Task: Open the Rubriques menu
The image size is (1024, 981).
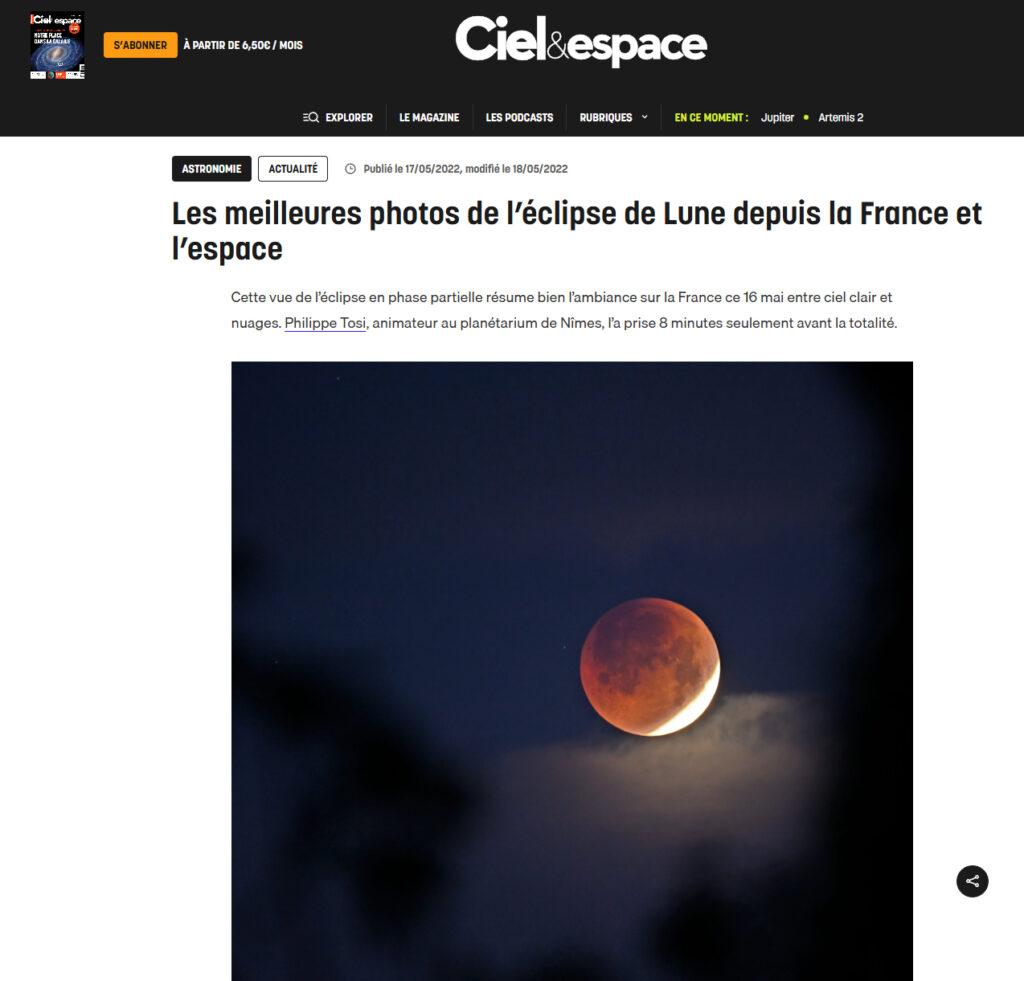Action: coord(605,118)
